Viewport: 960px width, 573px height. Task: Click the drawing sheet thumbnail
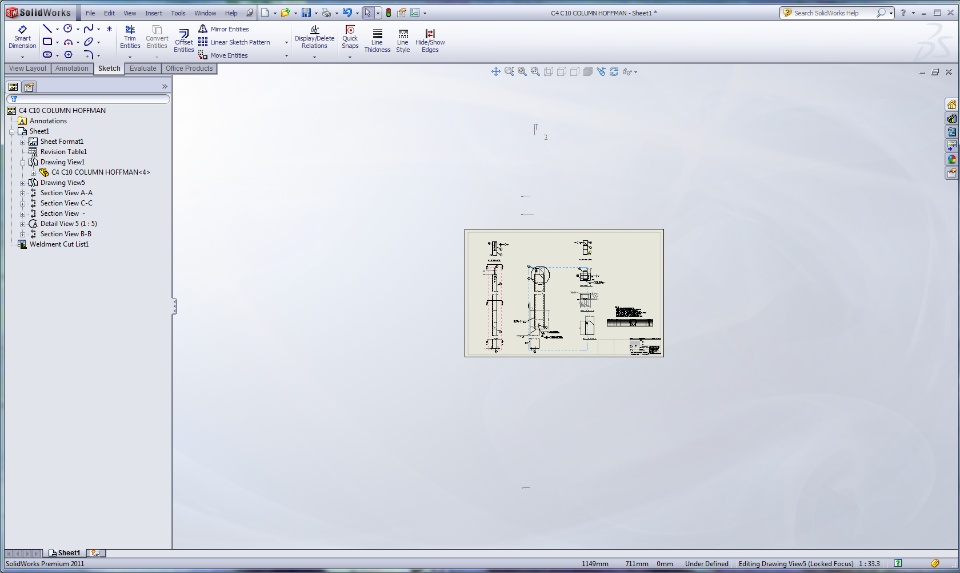coord(564,293)
